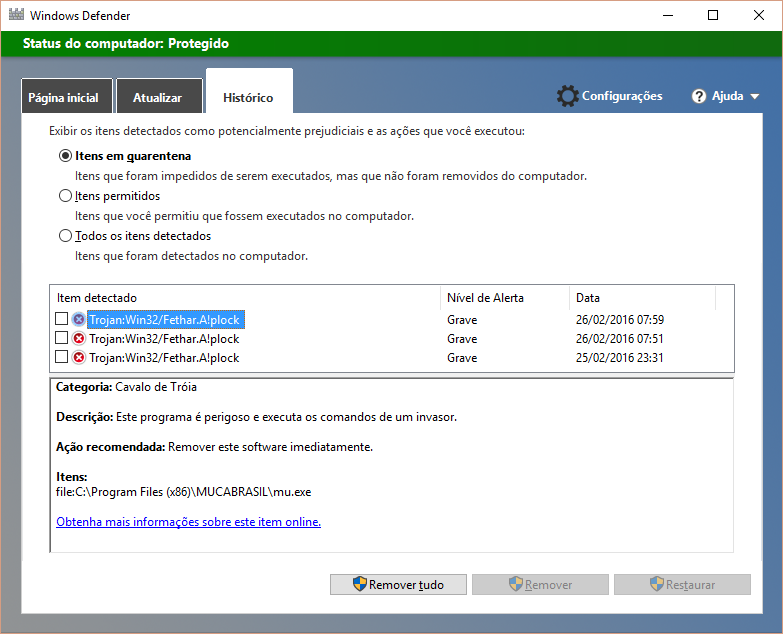Maximize the Windows Defender window
The height and width of the screenshot is (634, 783).
pyautogui.click(x=713, y=15)
